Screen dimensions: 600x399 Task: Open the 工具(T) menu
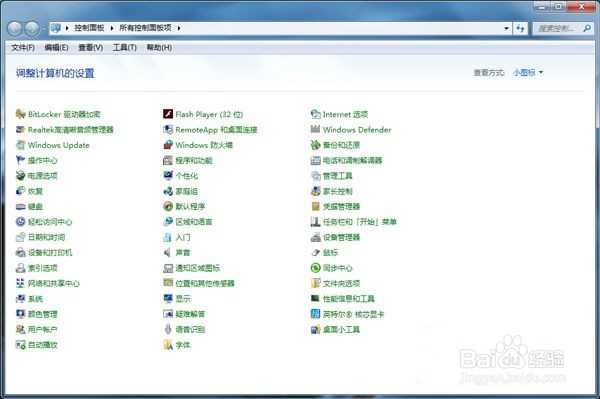click(x=125, y=47)
